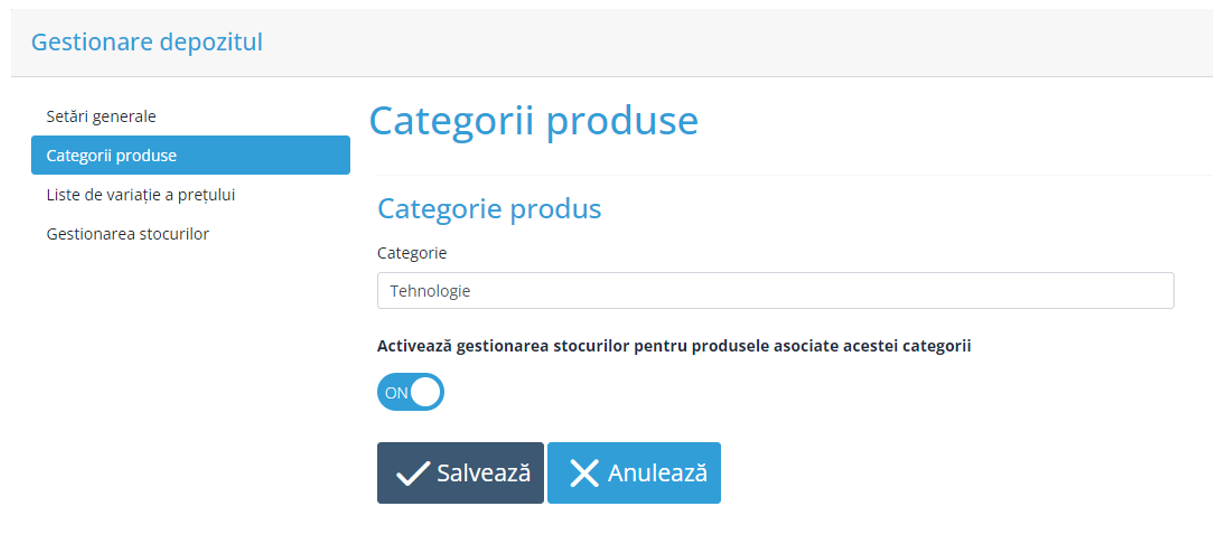The width and height of the screenshot is (1213, 547).
Task: Click the Categorie text input field
Action: click(800, 291)
